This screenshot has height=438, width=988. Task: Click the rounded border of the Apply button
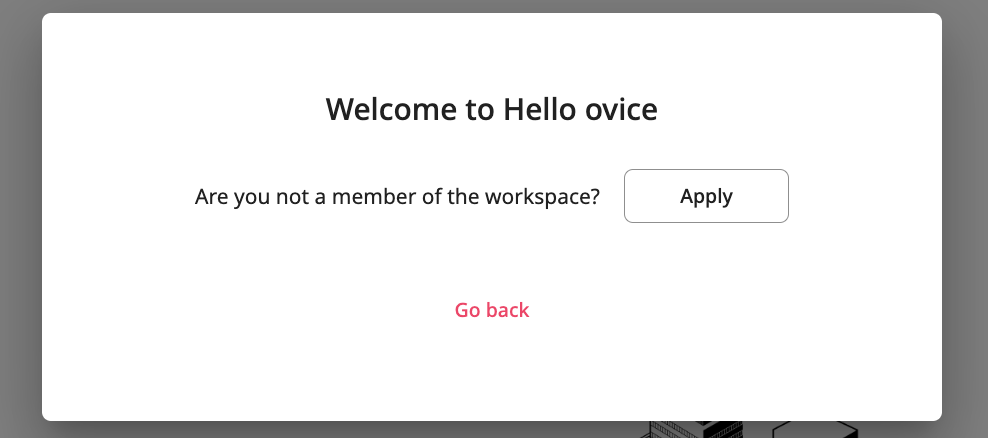click(625, 196)
